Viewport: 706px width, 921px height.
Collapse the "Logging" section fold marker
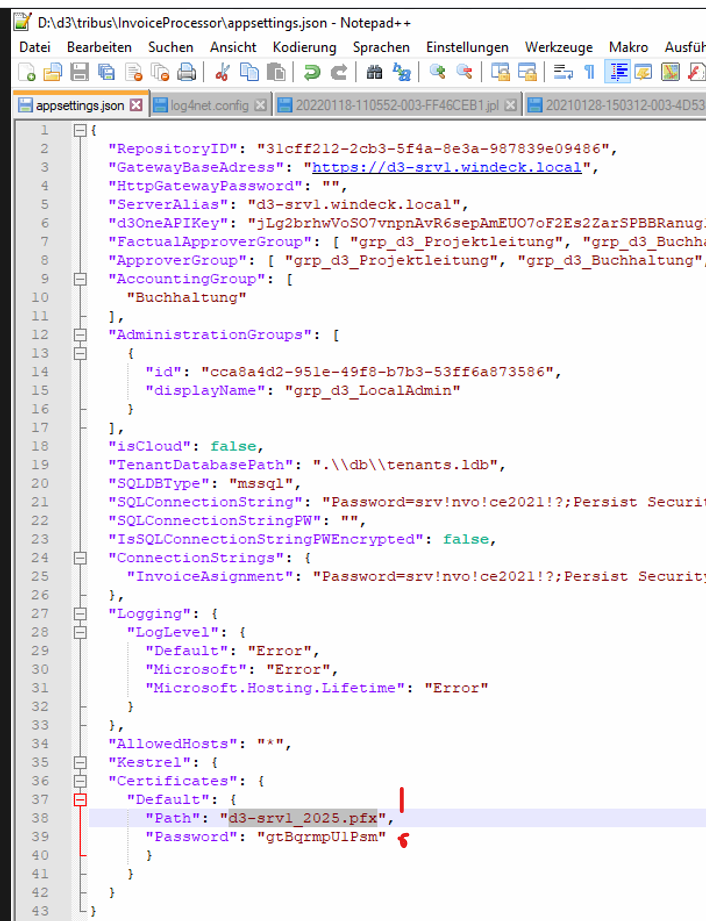coord(78,614)
